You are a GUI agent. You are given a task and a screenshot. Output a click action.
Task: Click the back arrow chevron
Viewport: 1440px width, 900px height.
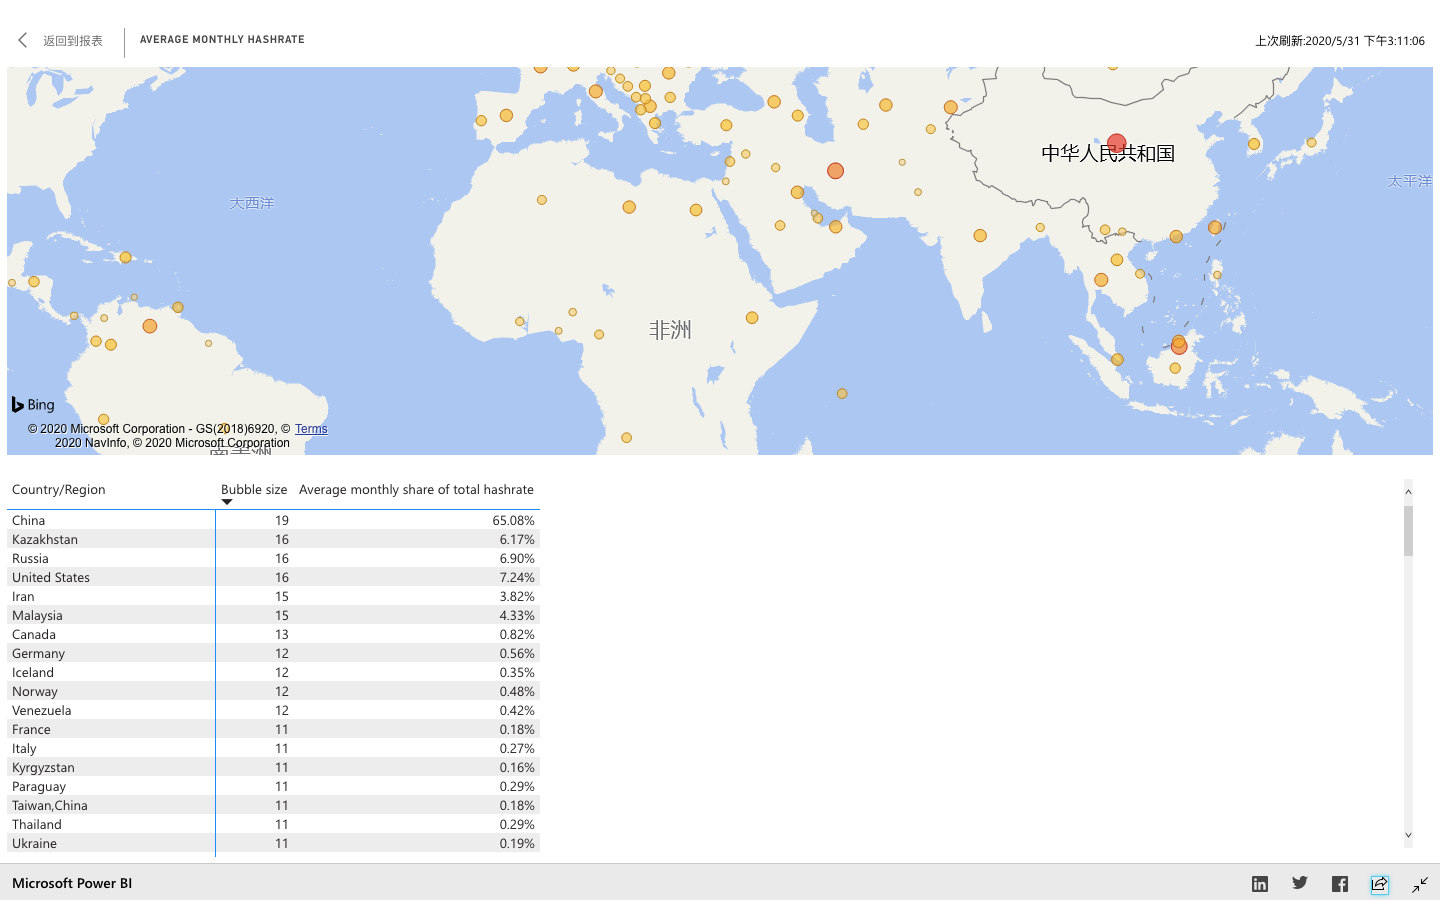pyautogui.click(x=22, y=40)
